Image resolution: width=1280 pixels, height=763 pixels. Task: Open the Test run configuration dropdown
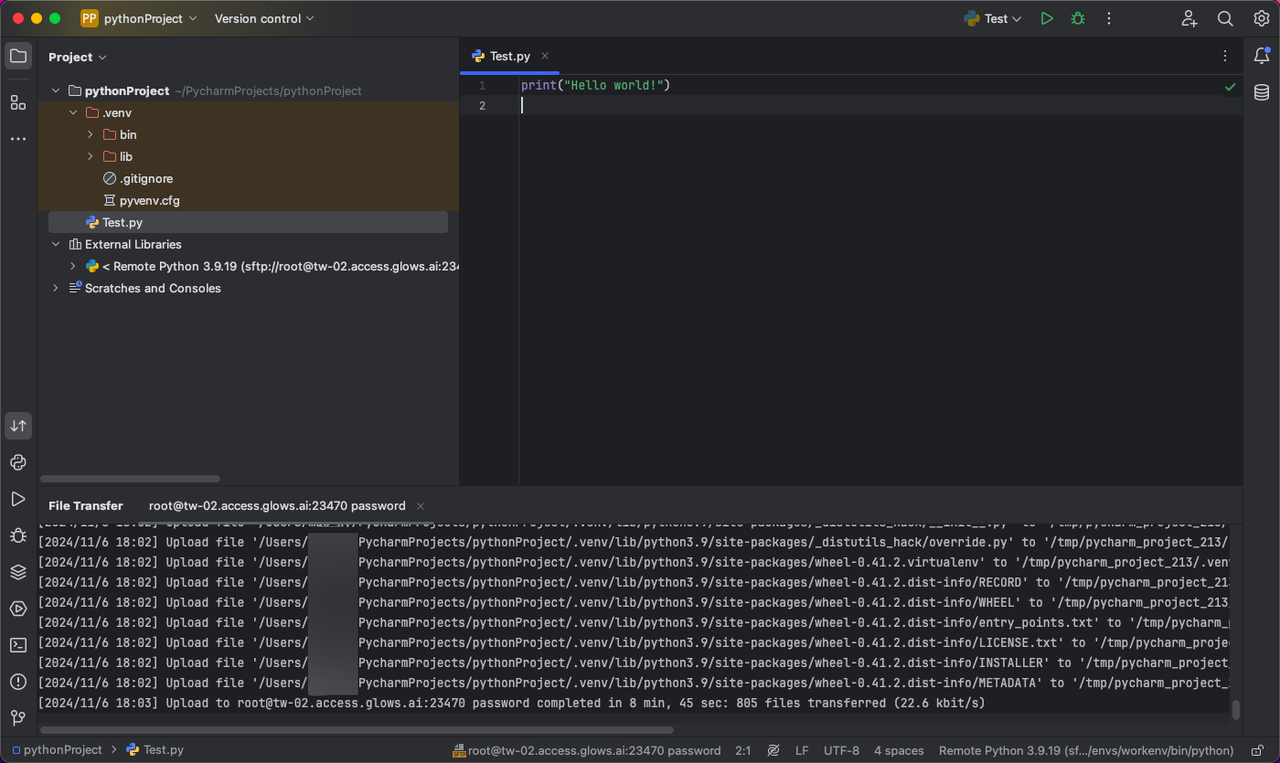pos(993,18)
